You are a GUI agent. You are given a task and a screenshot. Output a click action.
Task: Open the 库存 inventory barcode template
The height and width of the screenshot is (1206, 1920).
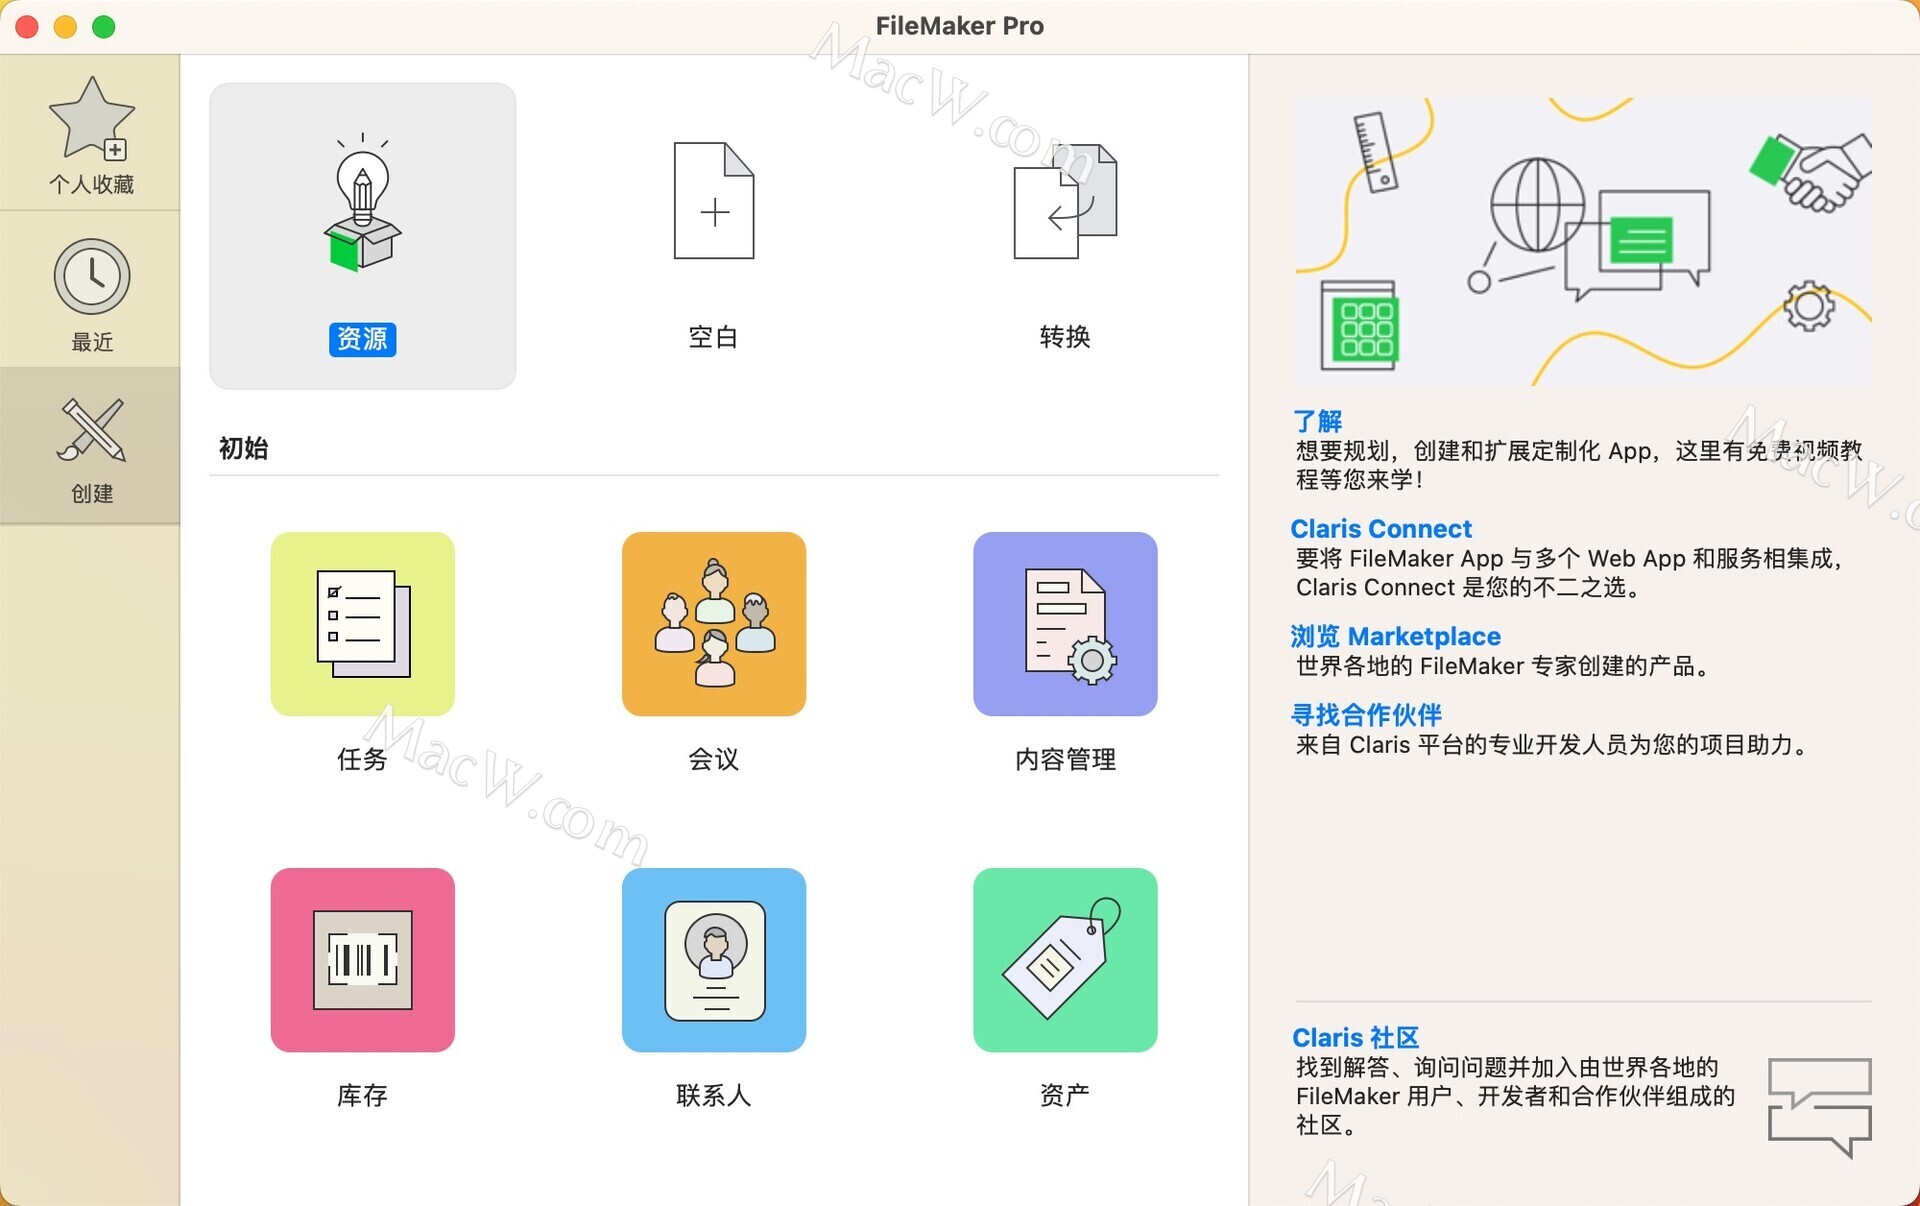click(363, 960)
